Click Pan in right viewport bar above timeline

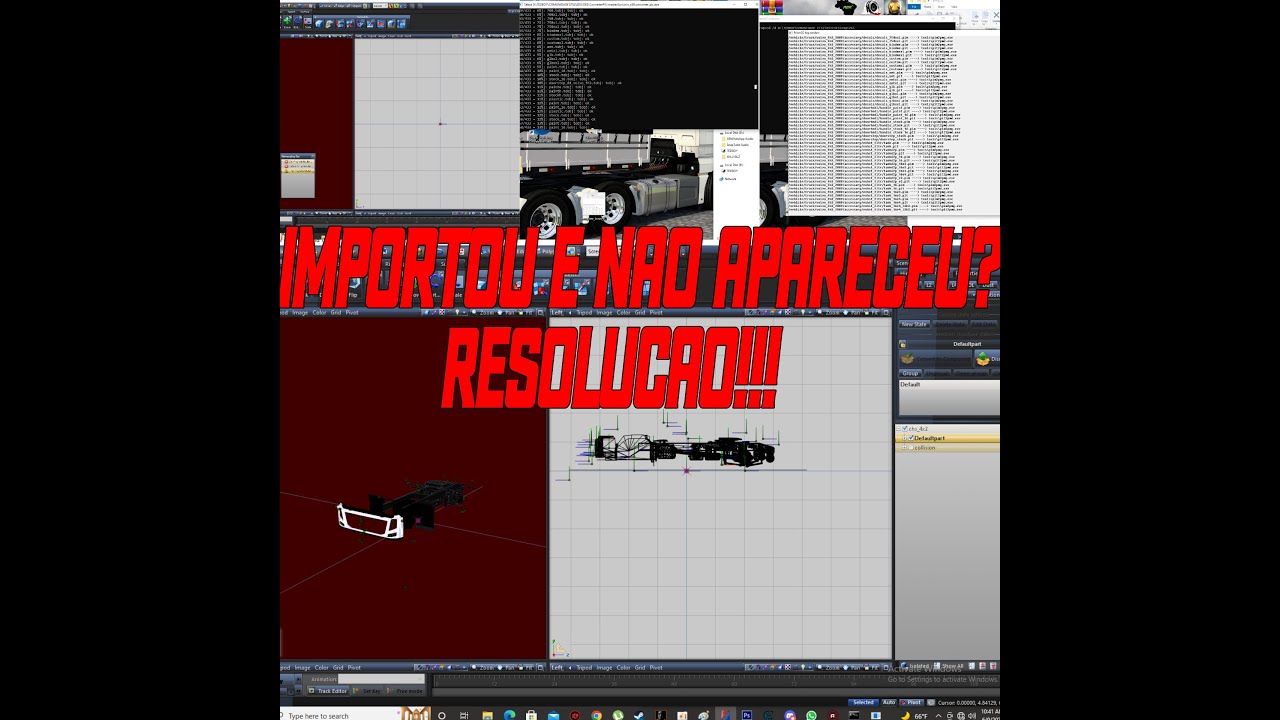pyautogui.click(x=851, y=667)
